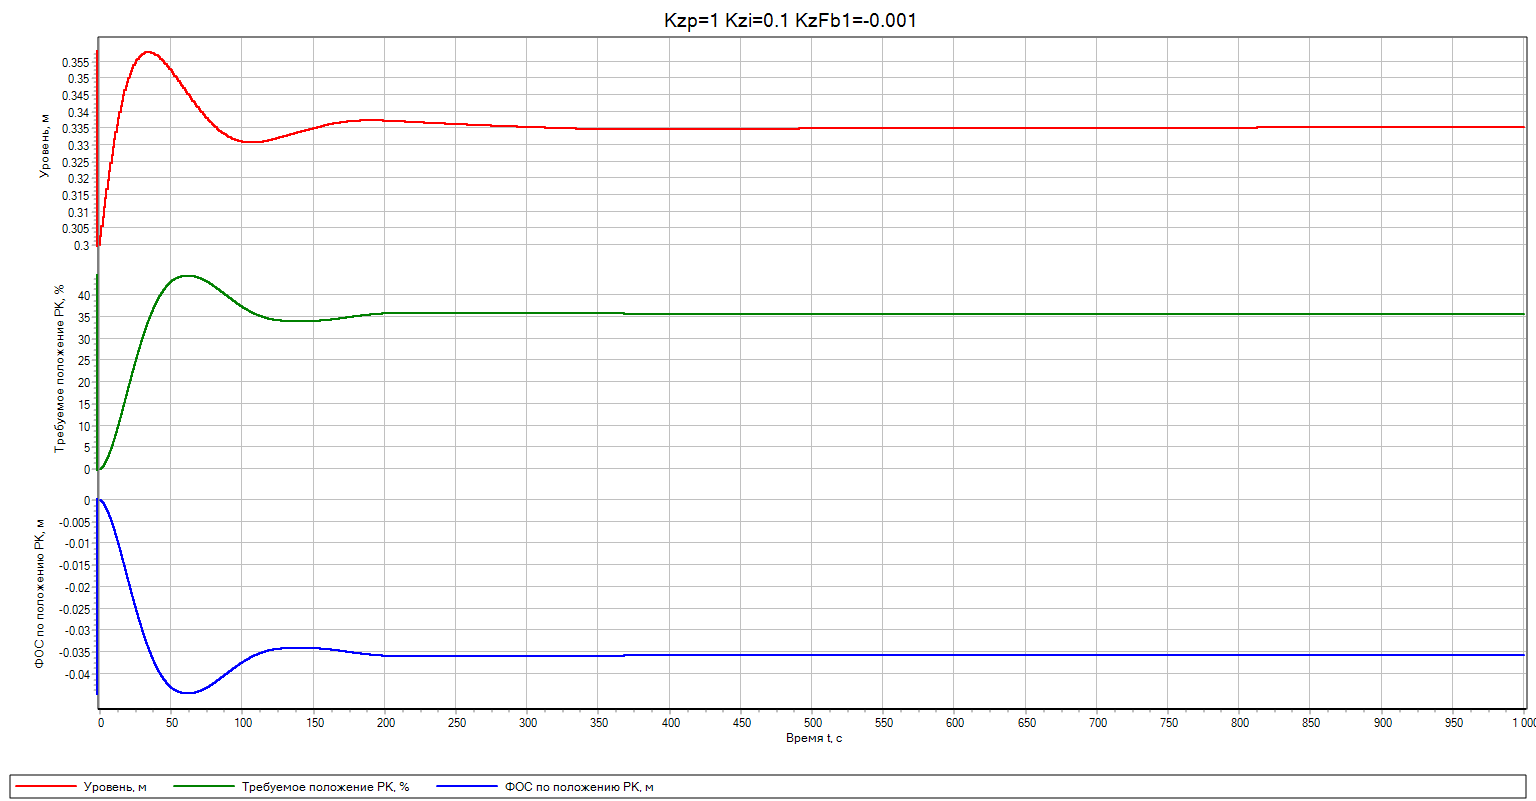Select the 'Требуемое положение РК, %' legend label
The width and height of the screenshot is (1536, 801).
pos(325,787)
